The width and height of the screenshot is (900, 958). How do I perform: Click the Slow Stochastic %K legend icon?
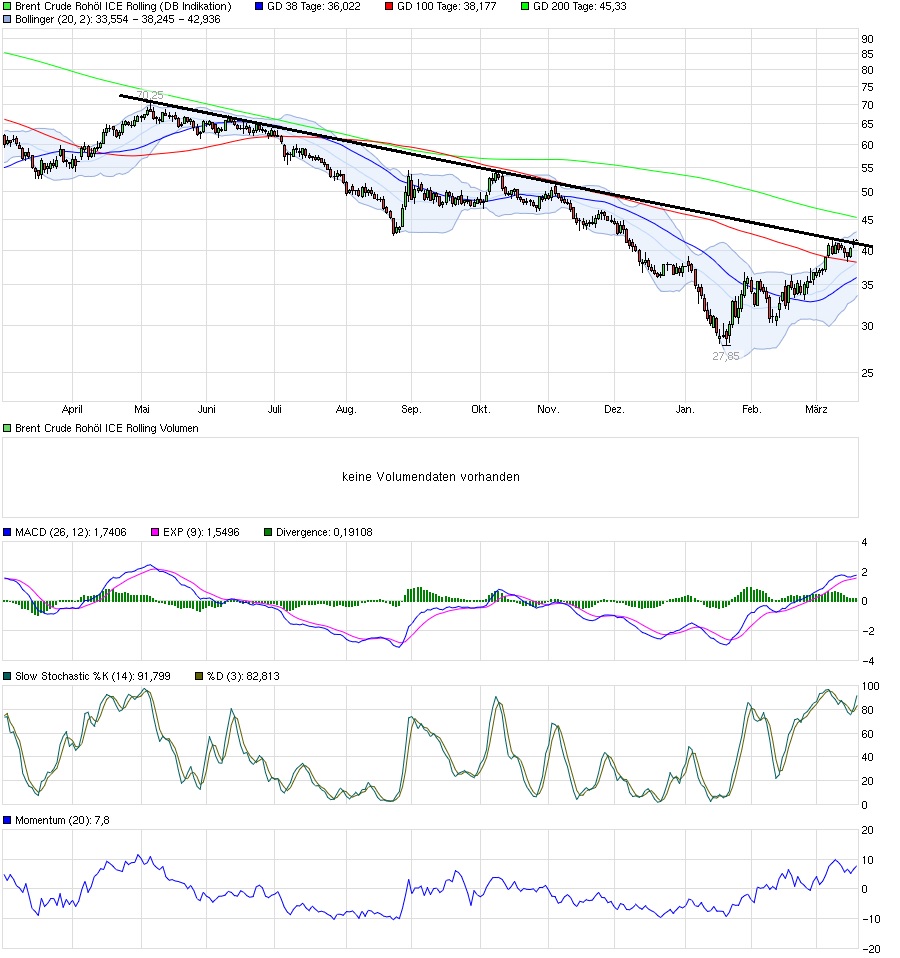(7, 675)
